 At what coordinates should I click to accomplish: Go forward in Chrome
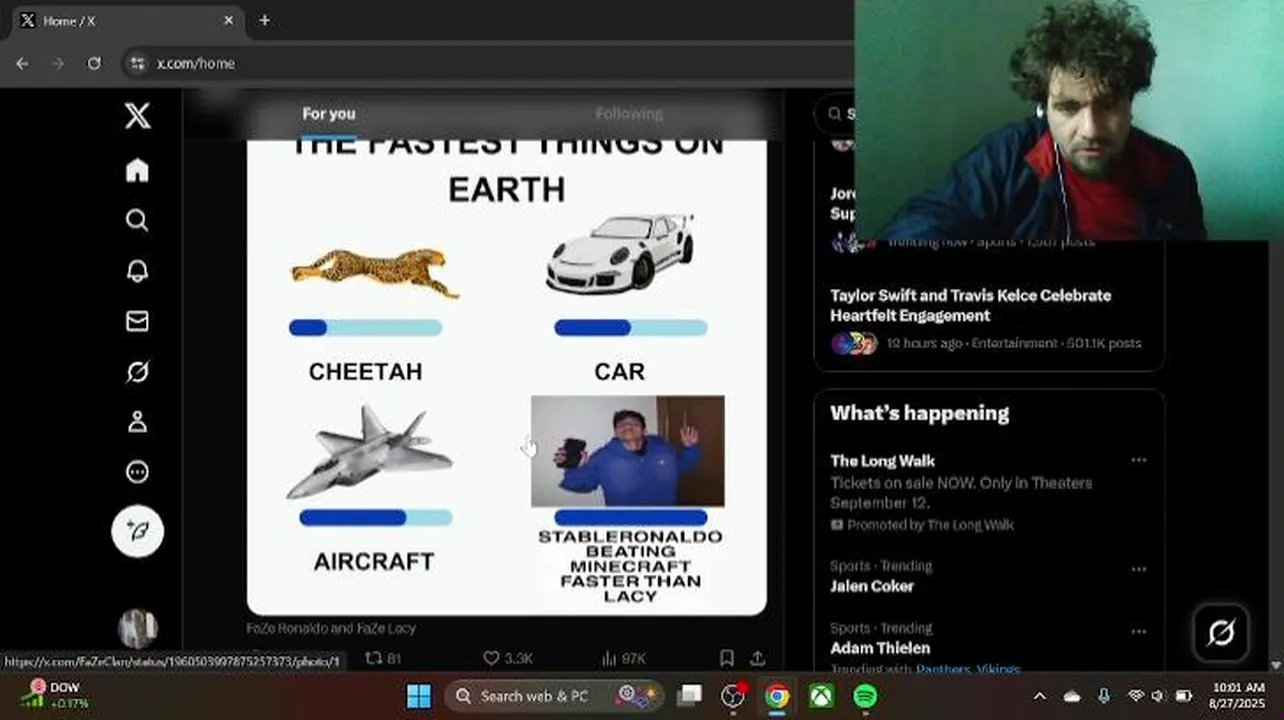click(58, 63)
